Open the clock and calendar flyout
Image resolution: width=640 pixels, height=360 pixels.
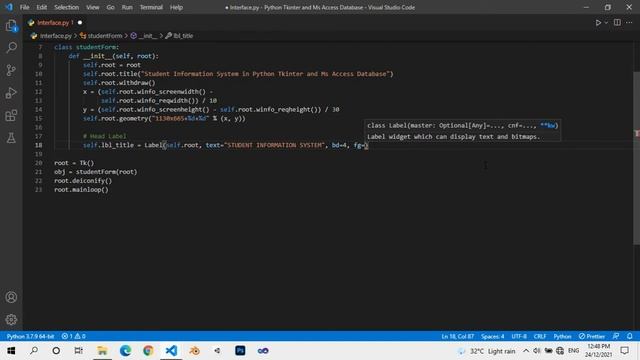[x=599, y=351]
